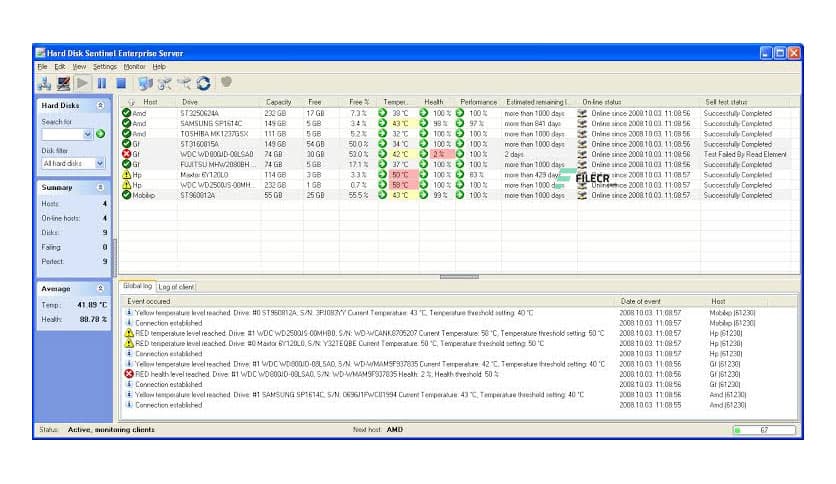Click the Test Failed By Read Element status
The height and width of the screenshot is (484, 836).
(x=745, y=154)
